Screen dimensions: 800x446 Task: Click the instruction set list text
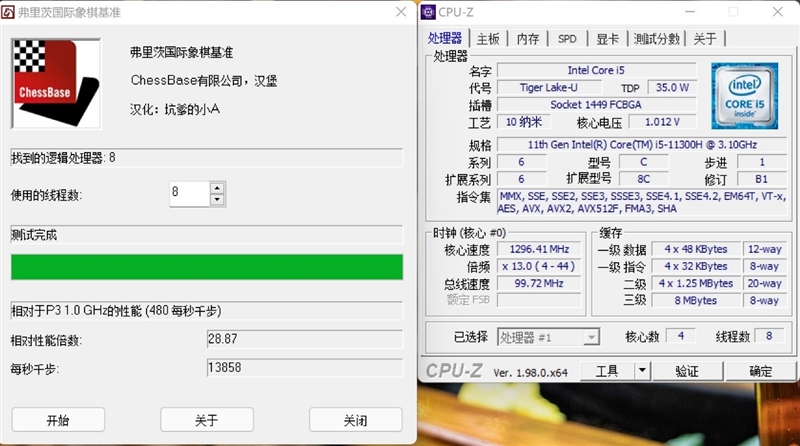(x=642, y=202)
